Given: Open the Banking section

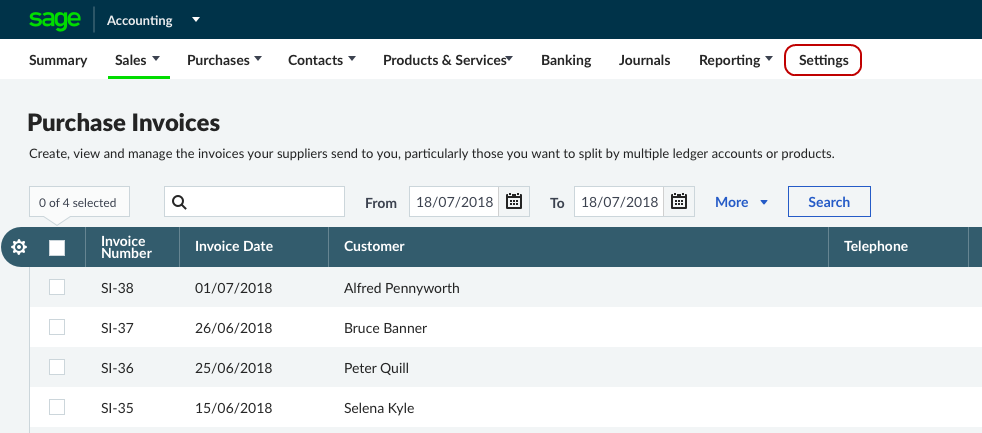Looking at the screenshot, I should 566,60.
